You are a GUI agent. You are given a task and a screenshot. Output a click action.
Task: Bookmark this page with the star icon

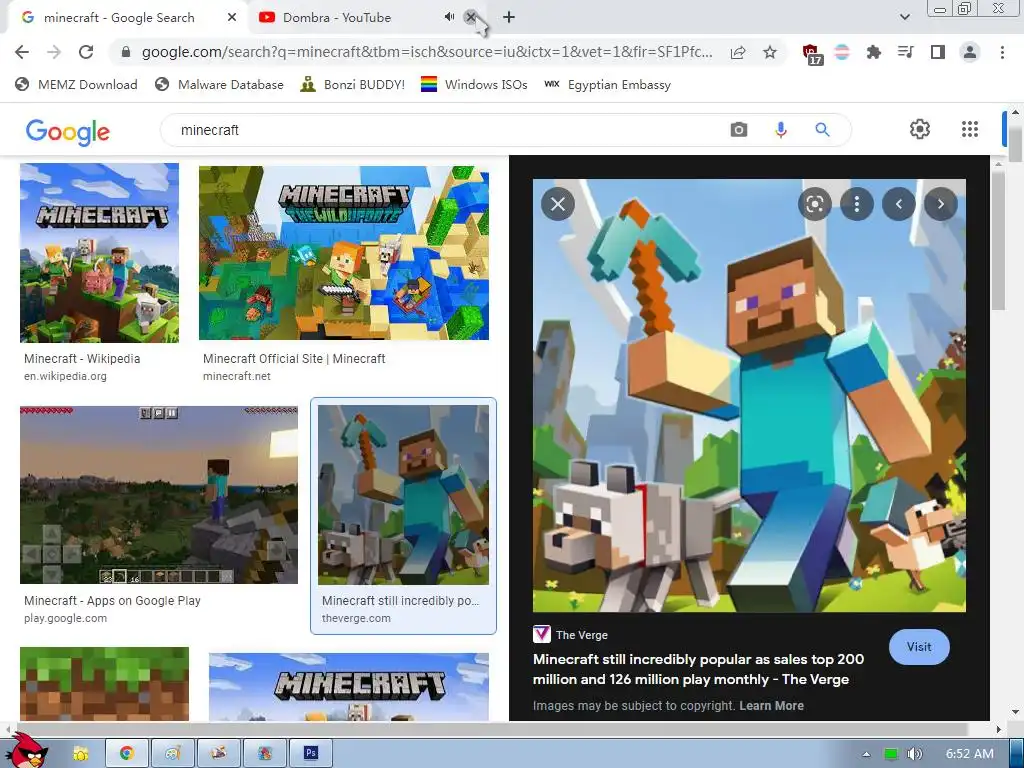[770, 52]
